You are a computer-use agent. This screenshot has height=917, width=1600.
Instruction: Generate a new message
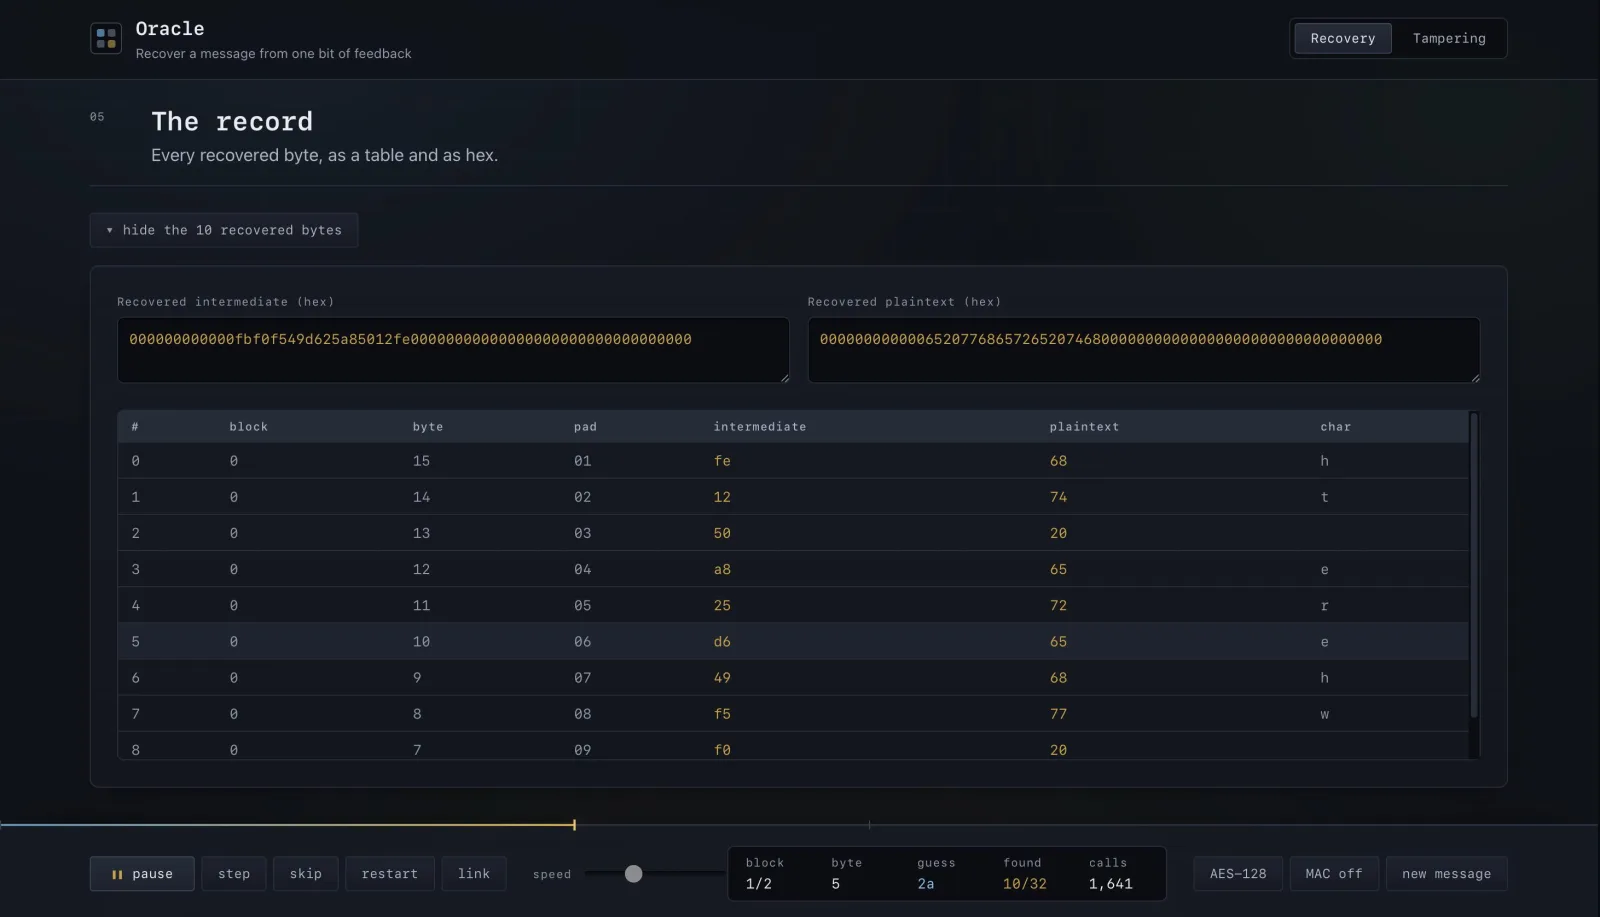pos(1446,874)
